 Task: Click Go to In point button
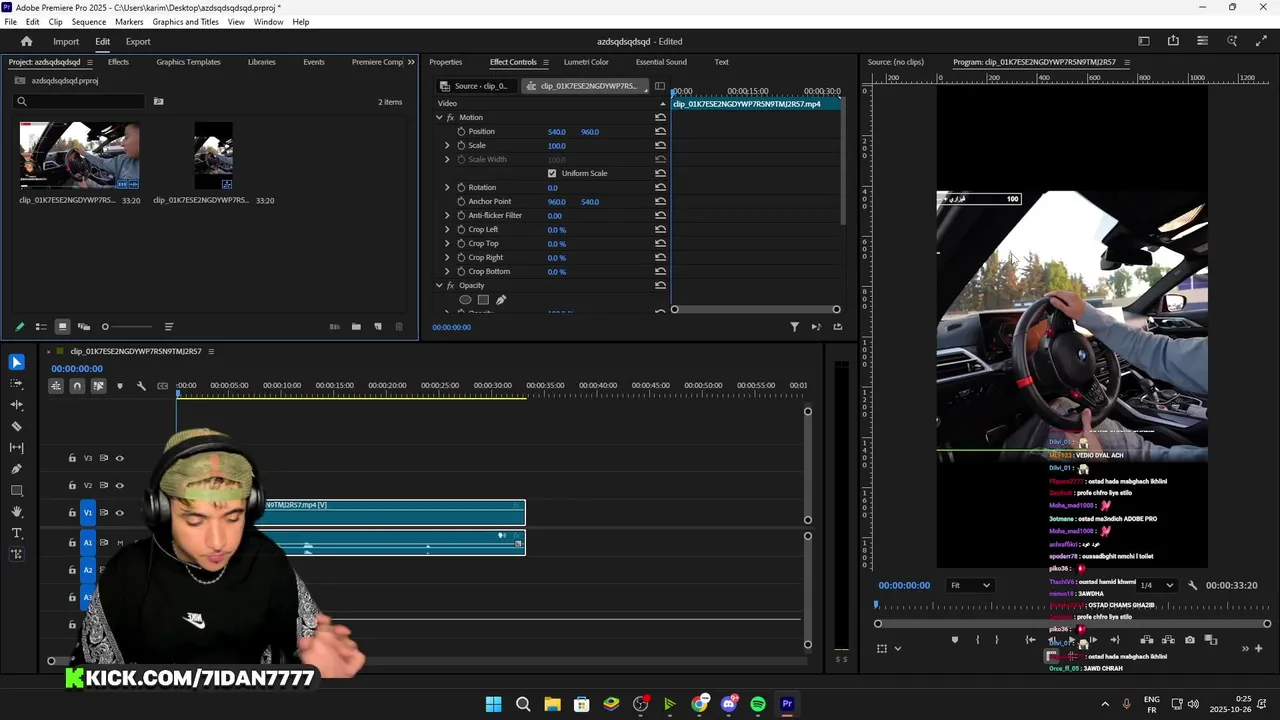pos(1031,640)
